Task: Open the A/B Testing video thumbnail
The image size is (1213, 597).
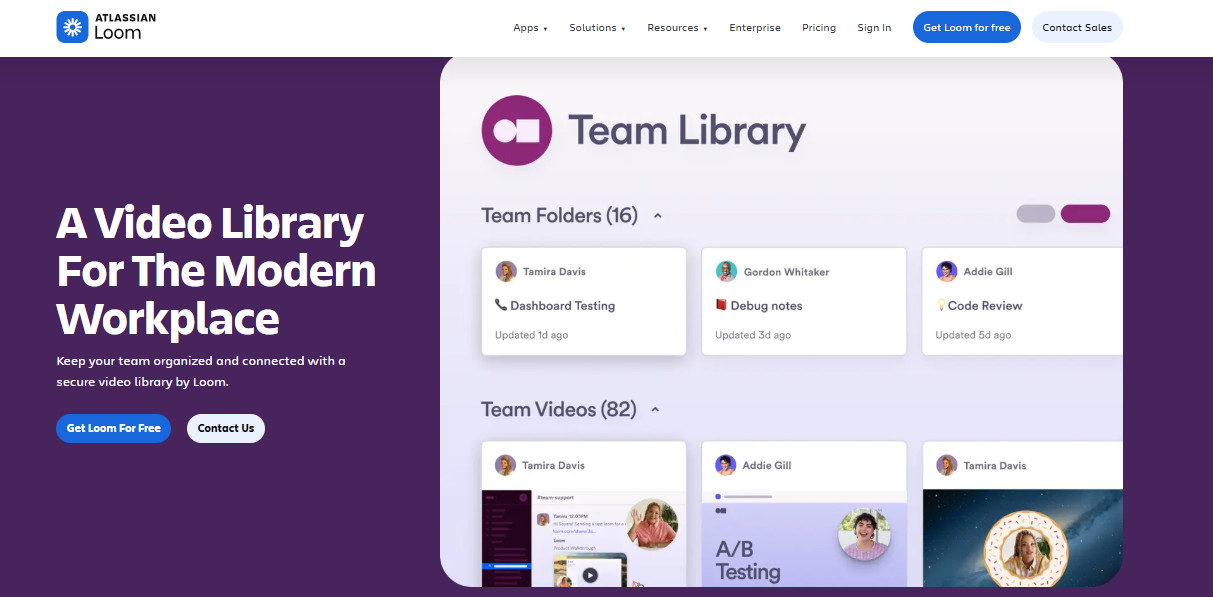Action: [x=804, y=538]
